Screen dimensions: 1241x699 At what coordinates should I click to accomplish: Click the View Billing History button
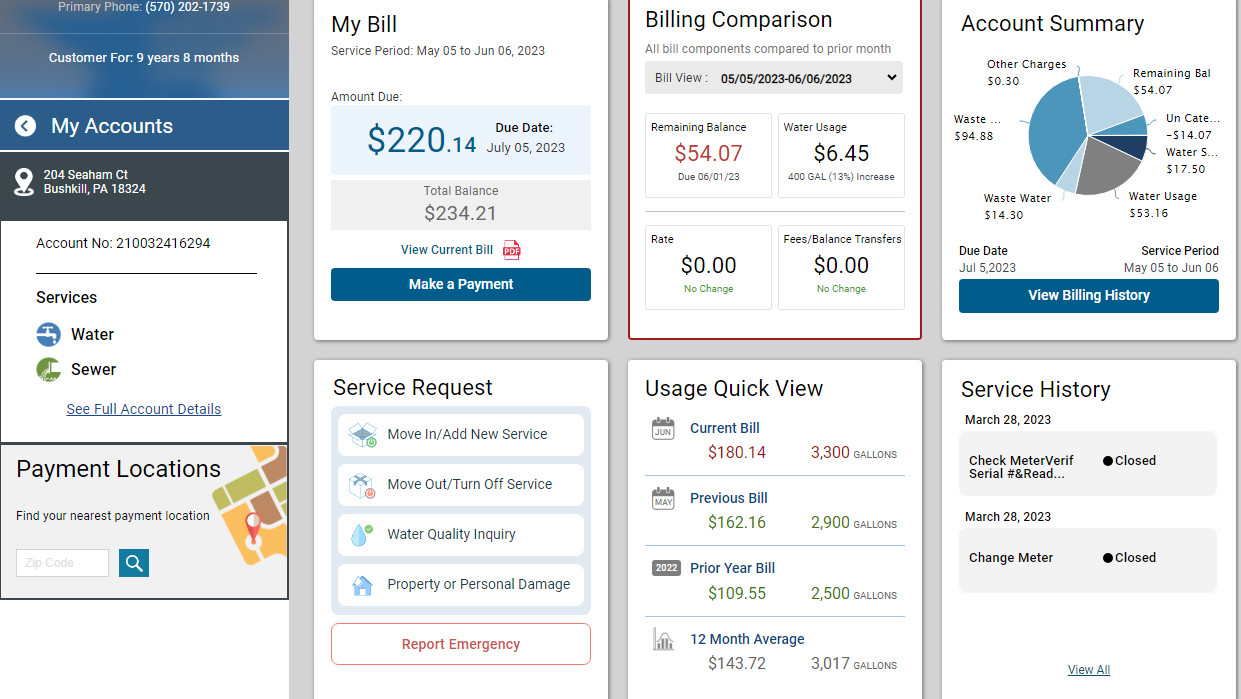point(1089,295)
